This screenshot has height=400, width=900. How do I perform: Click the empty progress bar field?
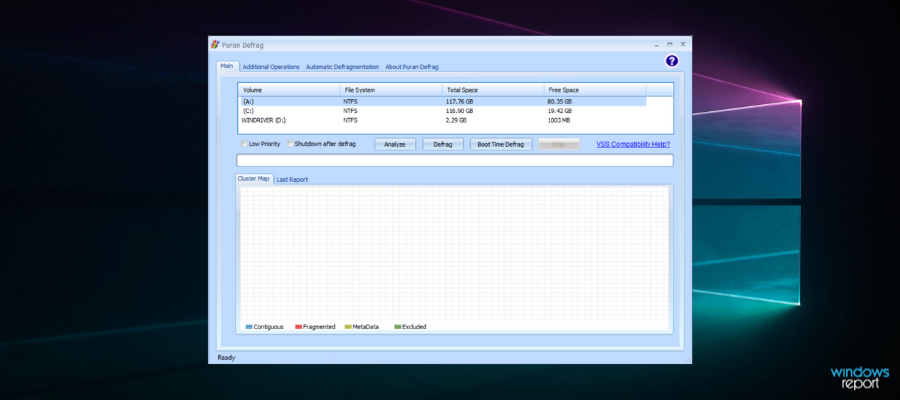click(455, 161)
